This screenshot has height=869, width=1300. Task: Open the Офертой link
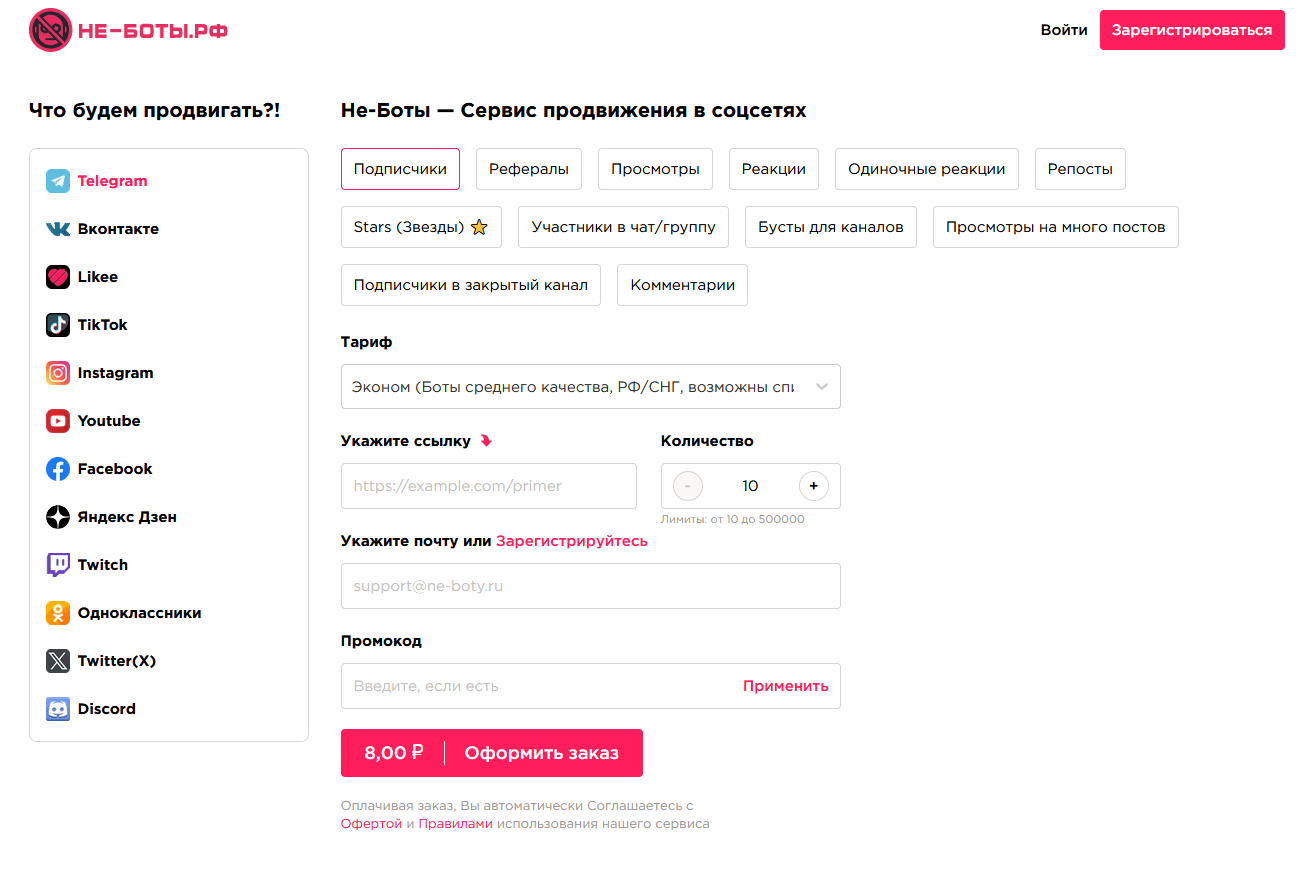point(371,824)
